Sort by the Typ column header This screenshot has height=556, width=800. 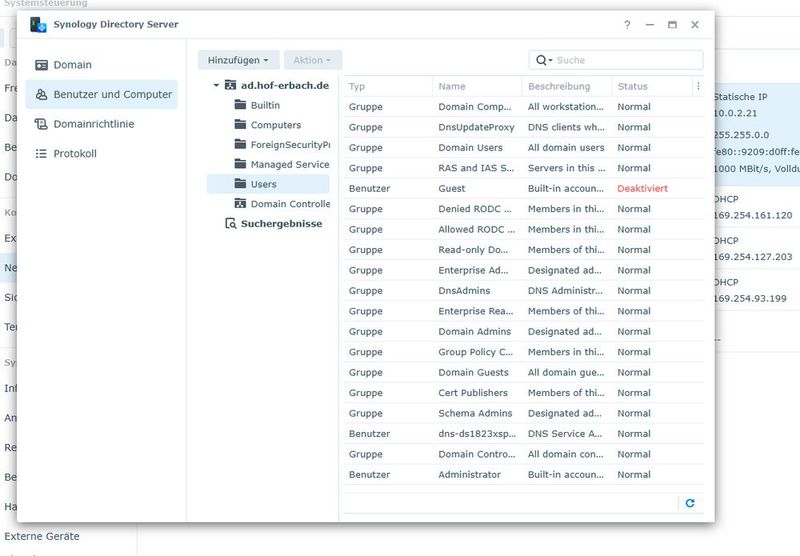[x=388, y=86]
